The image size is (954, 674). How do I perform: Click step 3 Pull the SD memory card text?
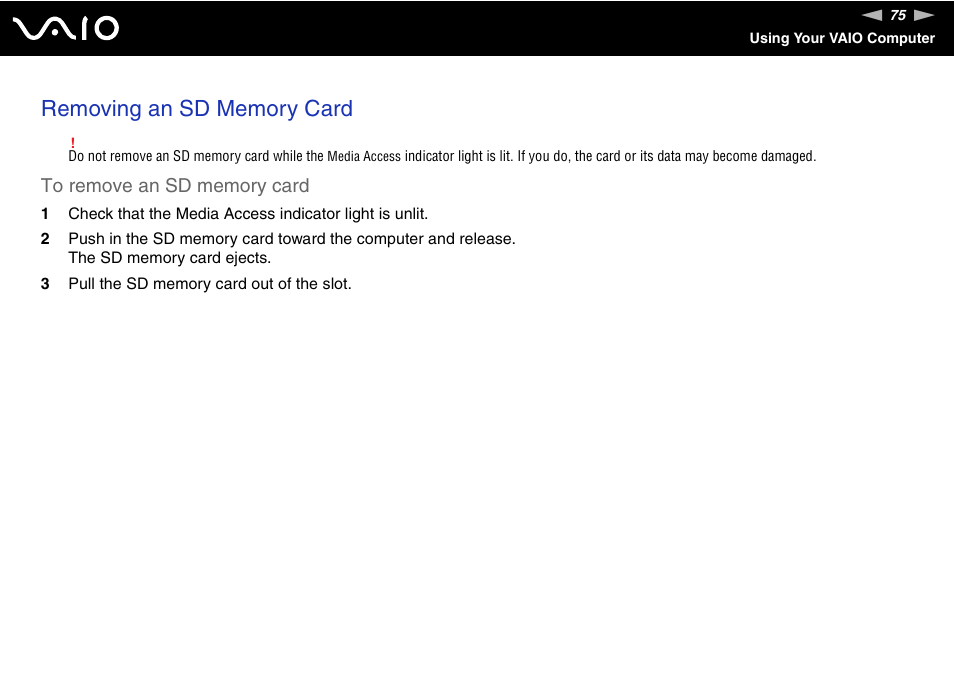pyautogui.click(x=209, y=284)
